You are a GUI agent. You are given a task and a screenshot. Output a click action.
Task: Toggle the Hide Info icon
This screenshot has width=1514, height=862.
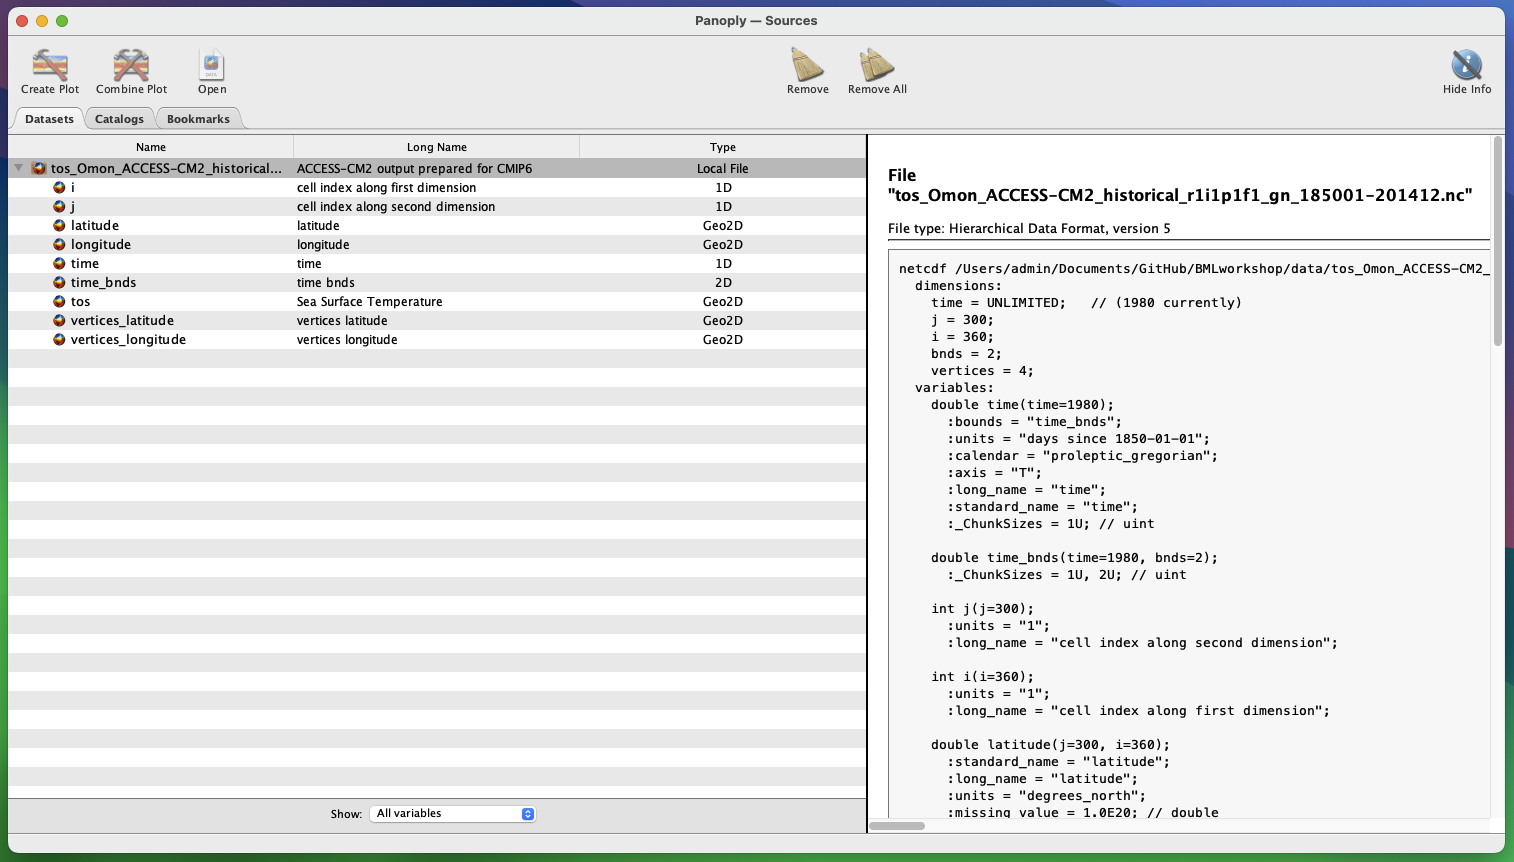[x=1466, y=66]
